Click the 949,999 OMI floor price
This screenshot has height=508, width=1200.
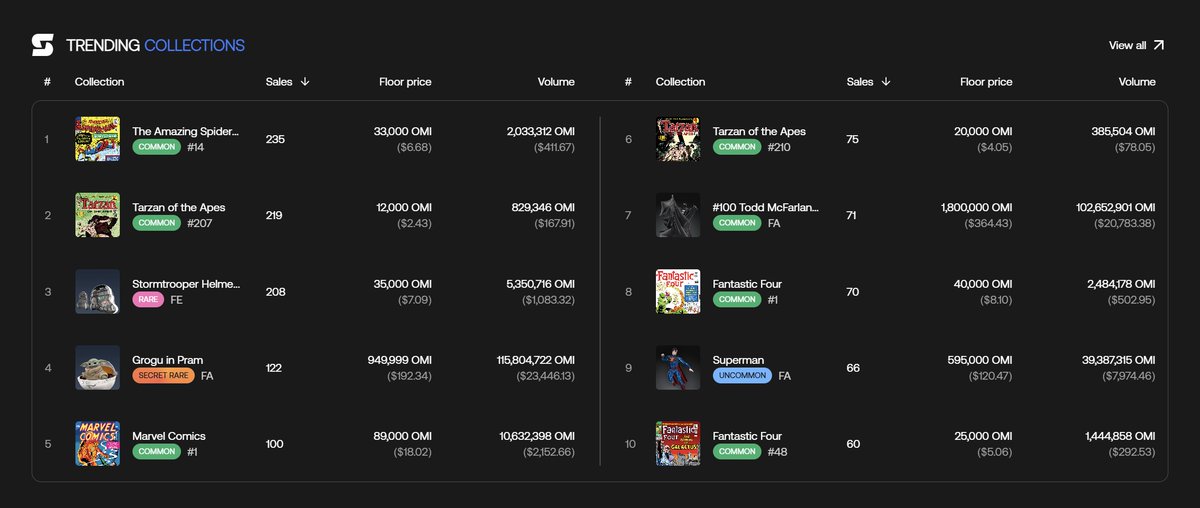pyautogui.click(x=399, y=359)
